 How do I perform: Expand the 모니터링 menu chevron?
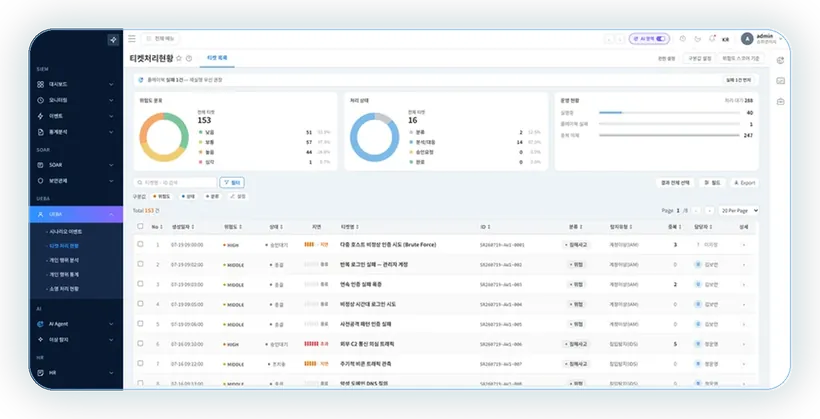111,100
